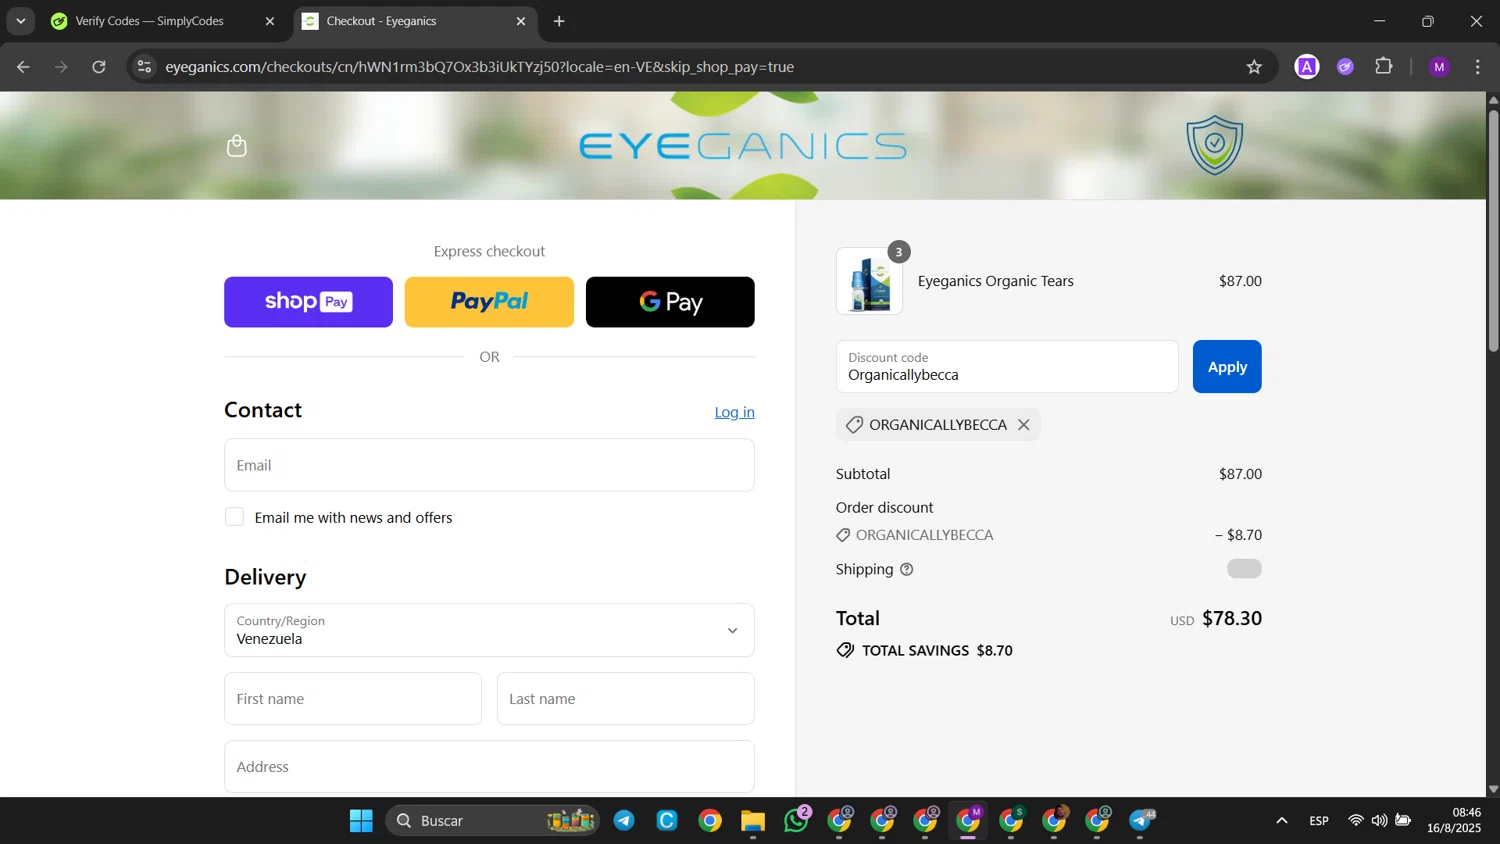Screen dimensions: 1500x844
Task: Open Google Chrome from the taskbar
Action: coord(710,821)
